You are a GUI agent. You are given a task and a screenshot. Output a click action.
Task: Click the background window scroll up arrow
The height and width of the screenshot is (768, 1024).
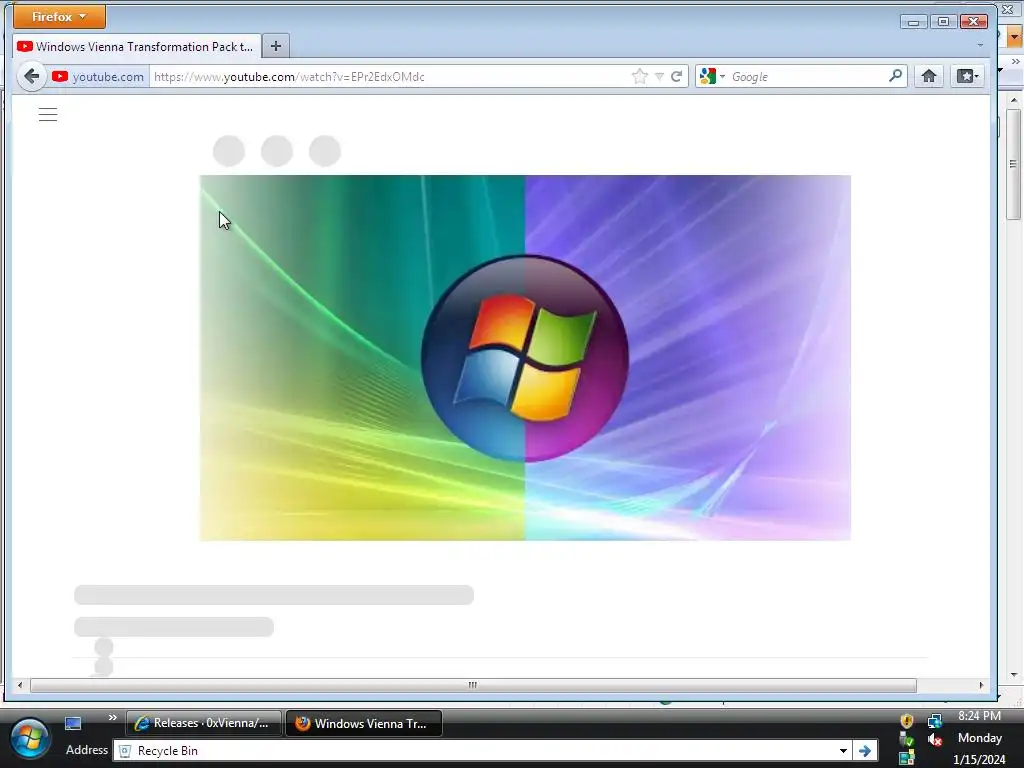pos(1014,101)
